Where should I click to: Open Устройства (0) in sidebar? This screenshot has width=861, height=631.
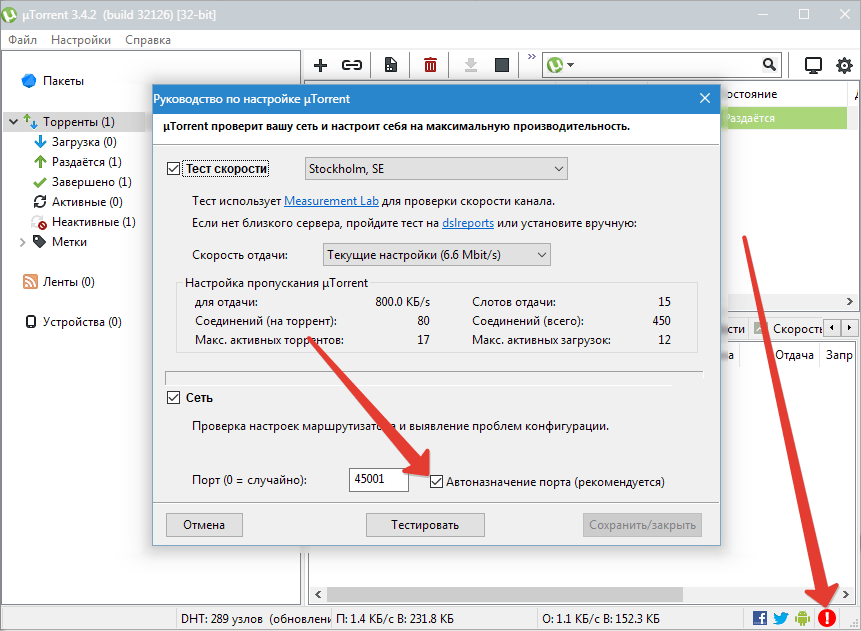[x=82, y=322]
